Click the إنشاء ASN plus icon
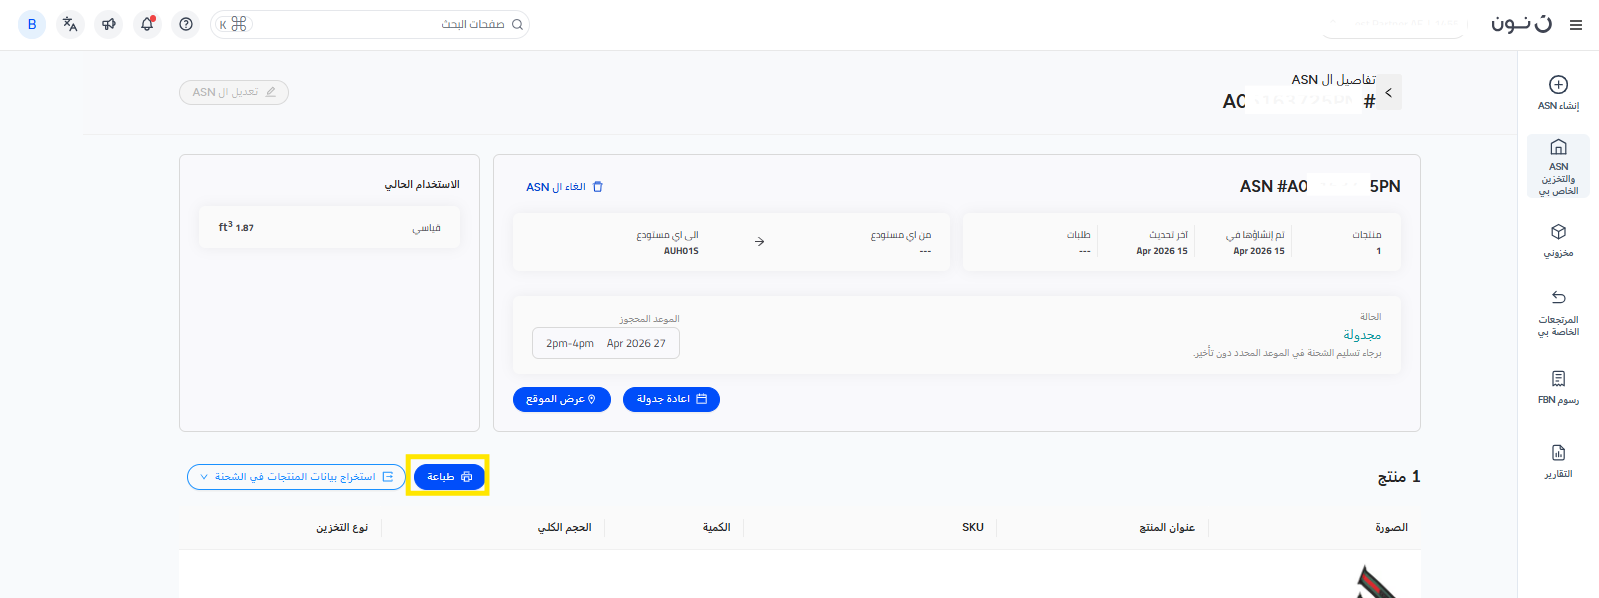This screenshot has height=598, width=1599. (x=1558, y=85)
